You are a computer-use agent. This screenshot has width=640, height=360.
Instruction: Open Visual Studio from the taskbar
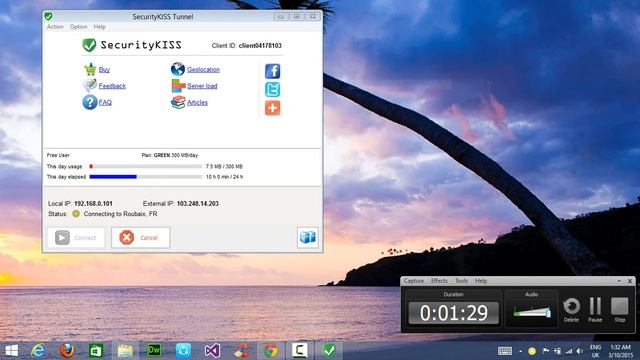tap(212, 351)
